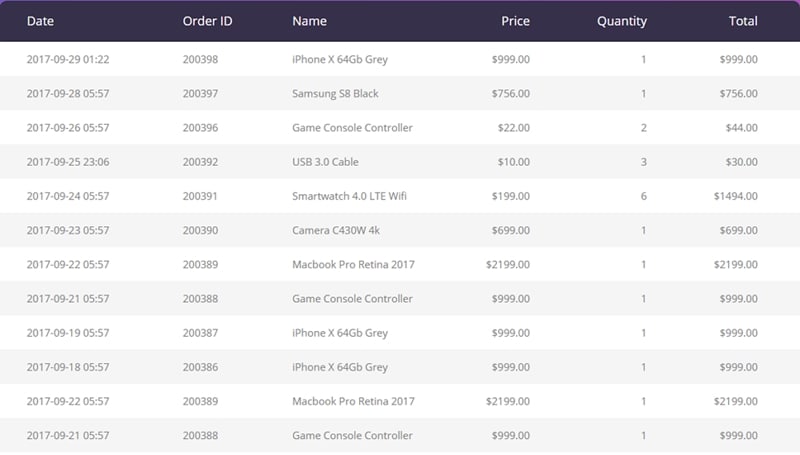This screenshot has height=455, width=800.
Task: Click the Samsung S8 Black product name
Action: tap(335, 94)
